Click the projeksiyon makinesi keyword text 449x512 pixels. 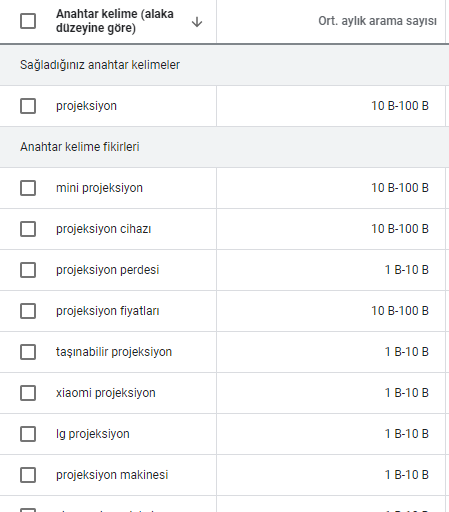(x=112, y=475)
